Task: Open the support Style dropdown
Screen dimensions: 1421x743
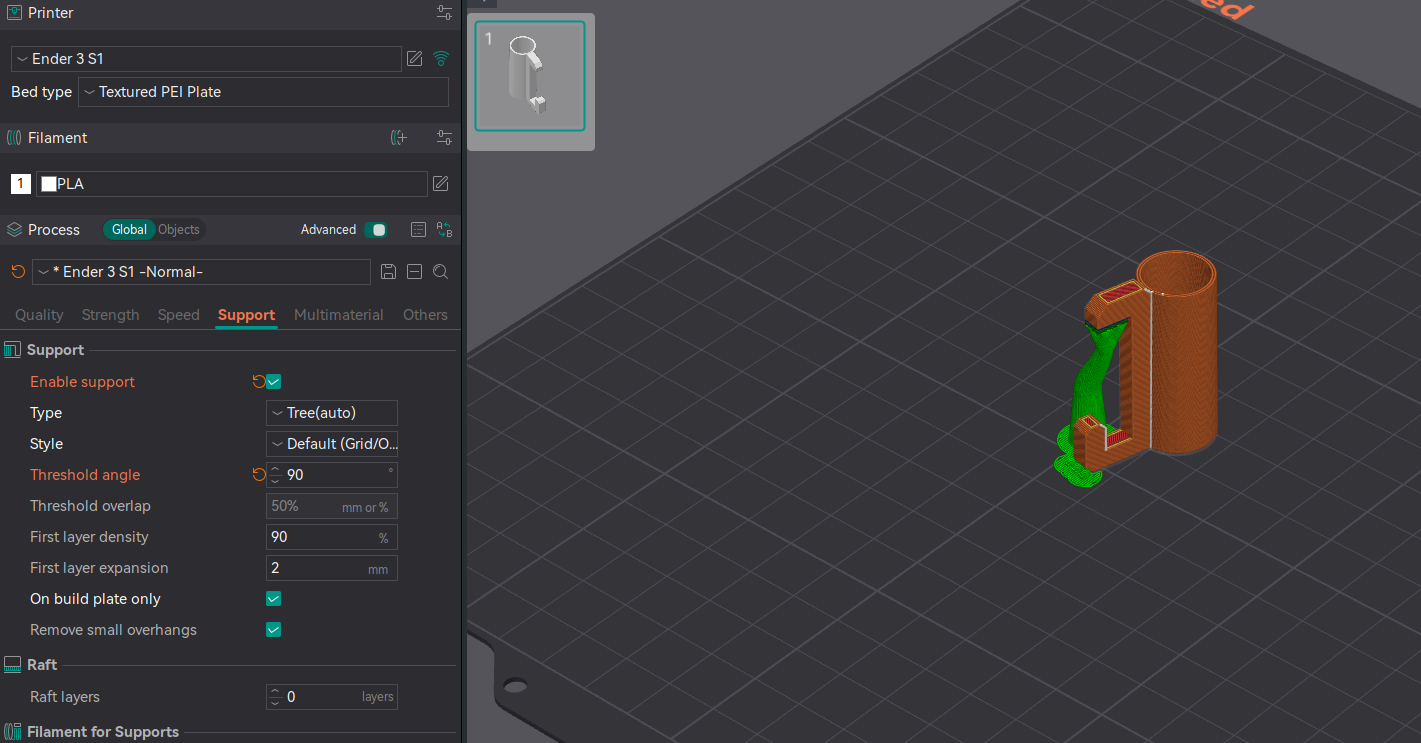Action: (332, 444)
